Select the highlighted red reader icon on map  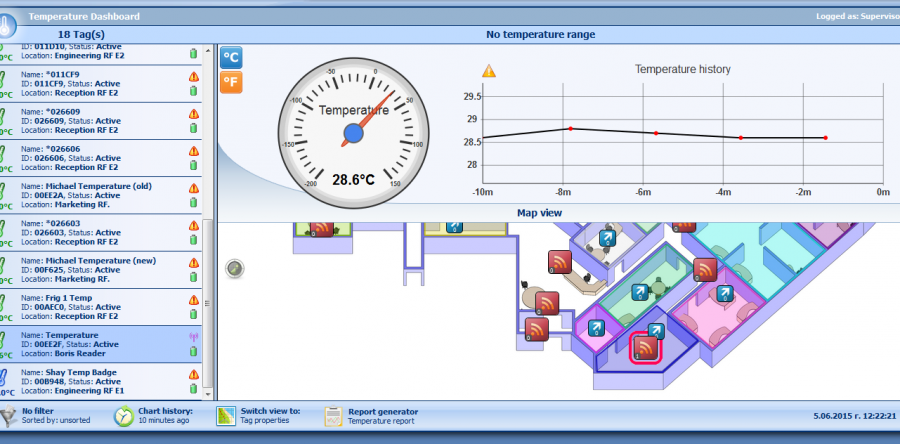coord(646,348)
